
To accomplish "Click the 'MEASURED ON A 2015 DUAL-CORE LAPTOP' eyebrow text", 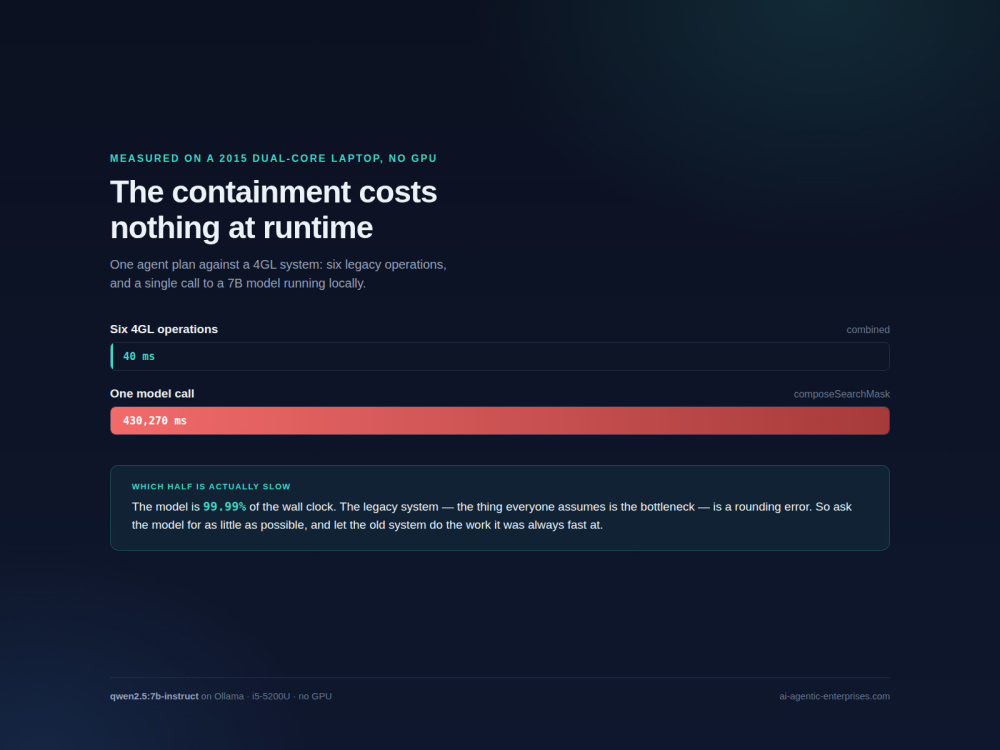I will tap(274, 158).
